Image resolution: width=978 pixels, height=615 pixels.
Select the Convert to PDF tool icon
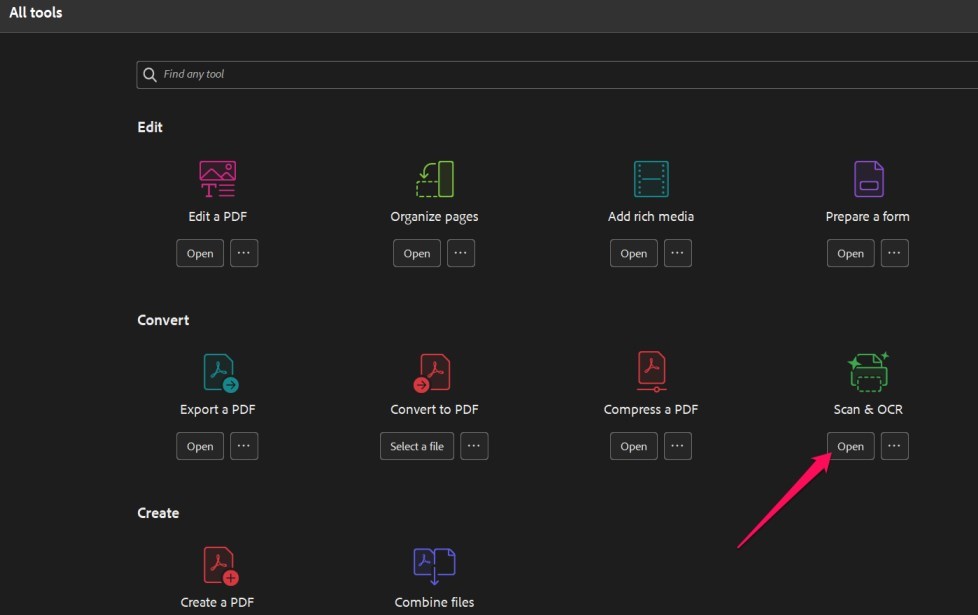434,371
